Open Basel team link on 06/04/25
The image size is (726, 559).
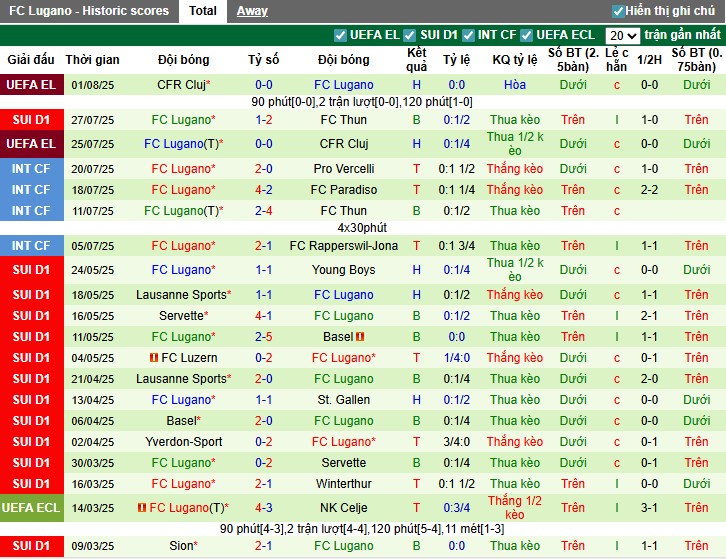click(181, 421)
